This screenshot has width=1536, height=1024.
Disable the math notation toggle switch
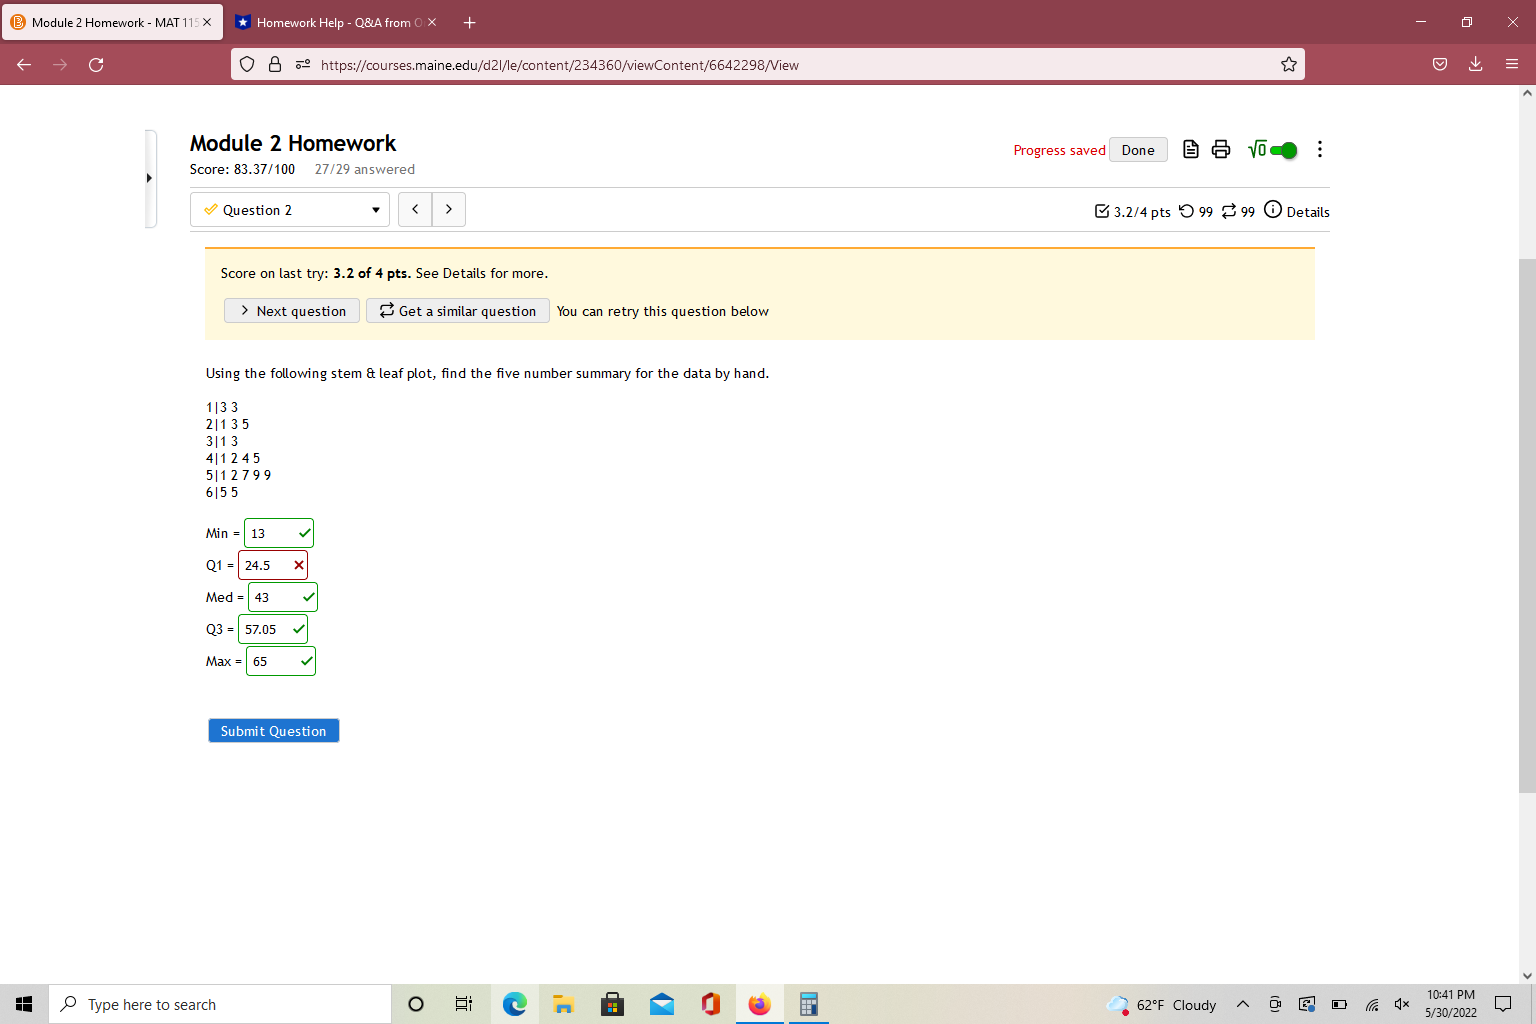(x=1283, y=149)
